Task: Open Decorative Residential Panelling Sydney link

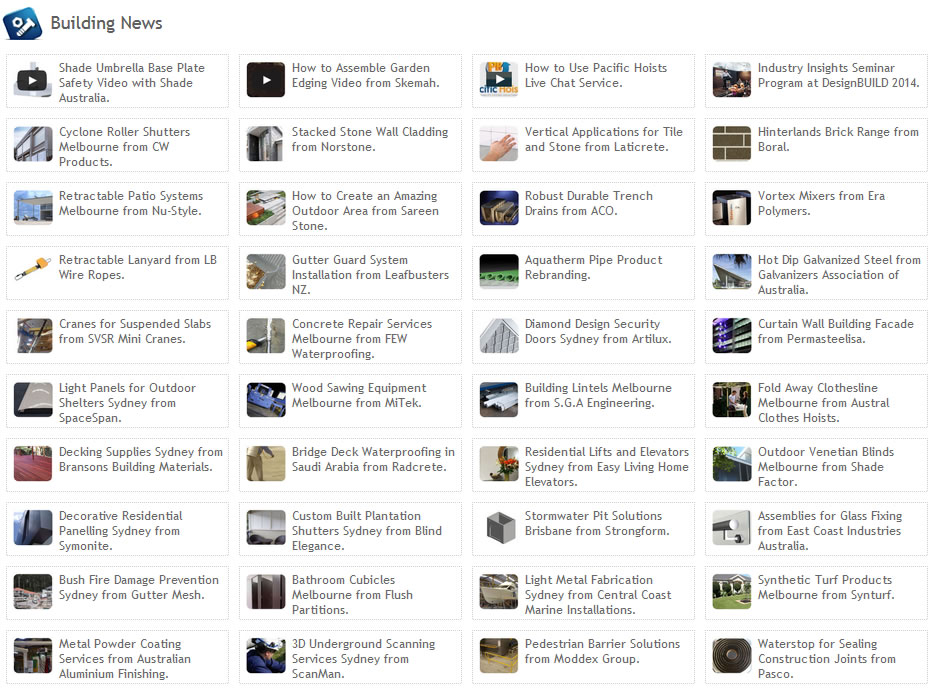Action: pyautogui.click(x=121, y=531)
